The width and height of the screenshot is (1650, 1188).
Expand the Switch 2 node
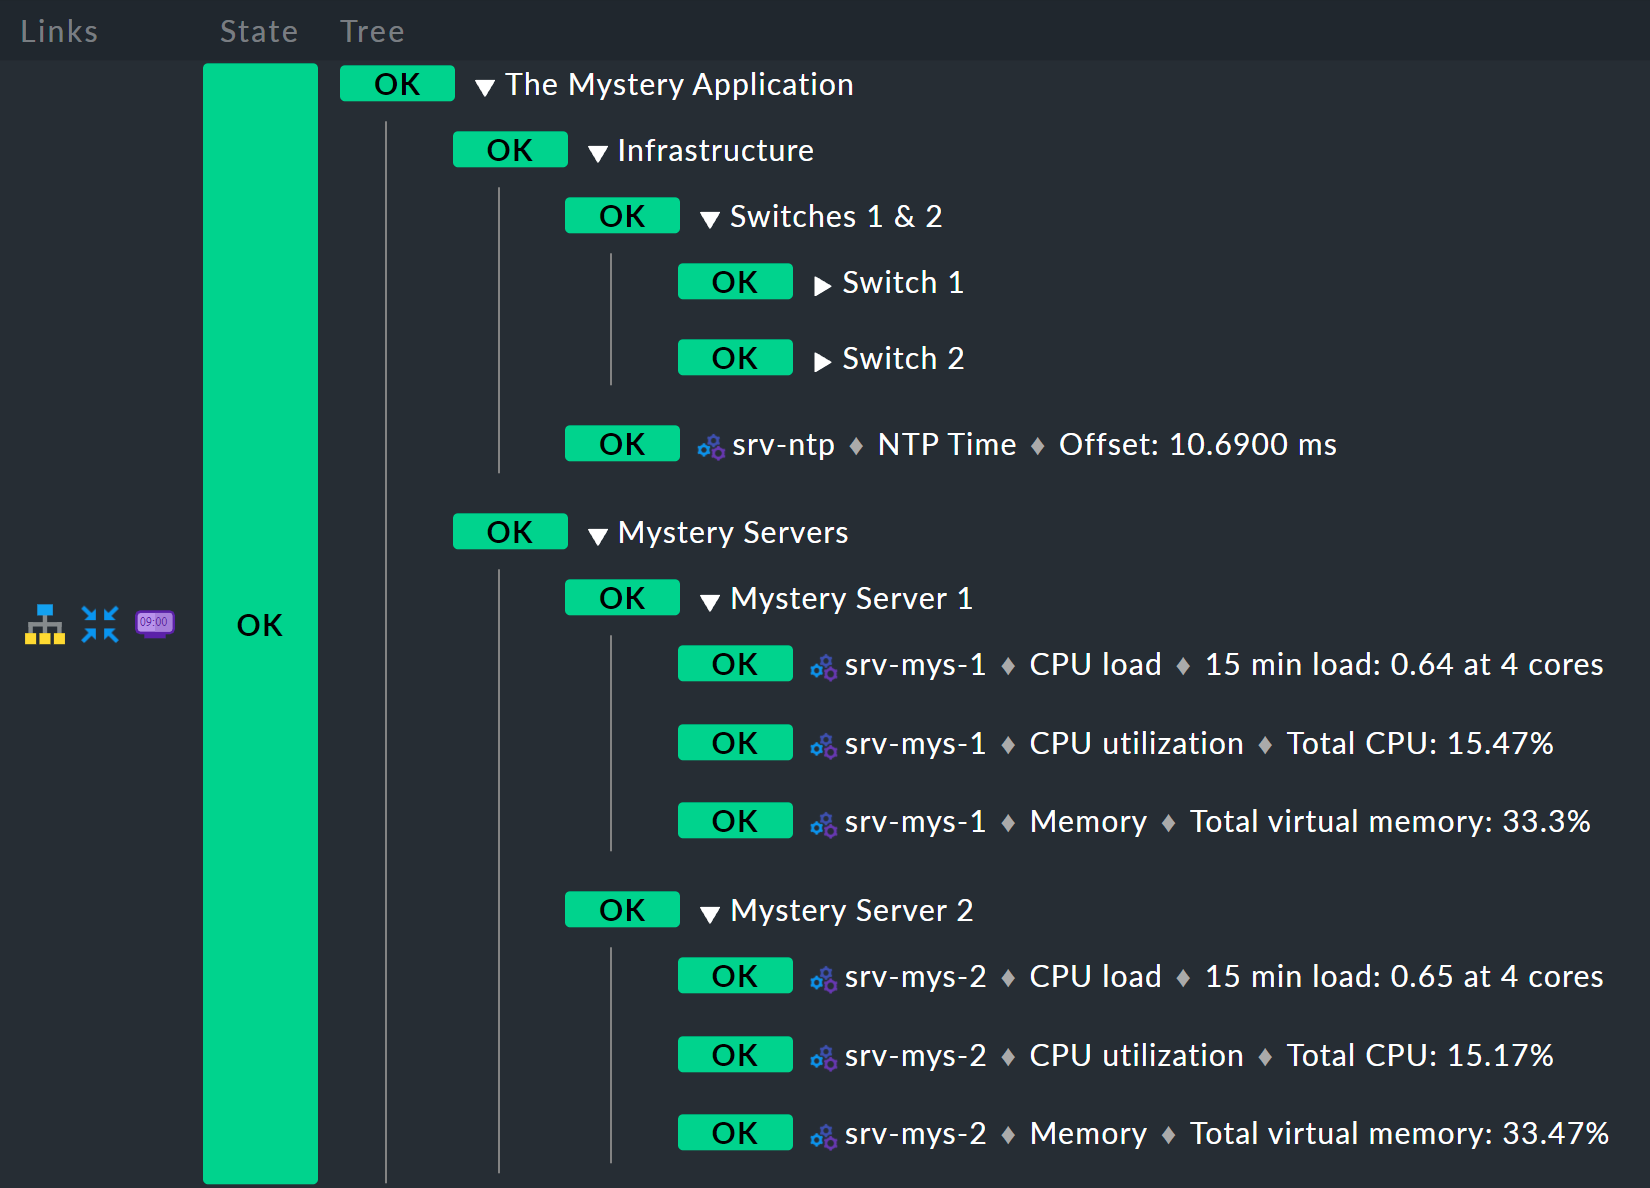click(x=822, y=361)
